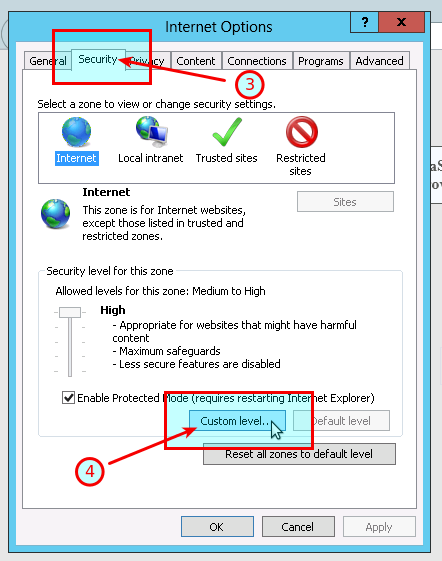The width and height of the screenshot is (442, 561).
Task: Open the Advanced tab
Action: pos(379,61)
